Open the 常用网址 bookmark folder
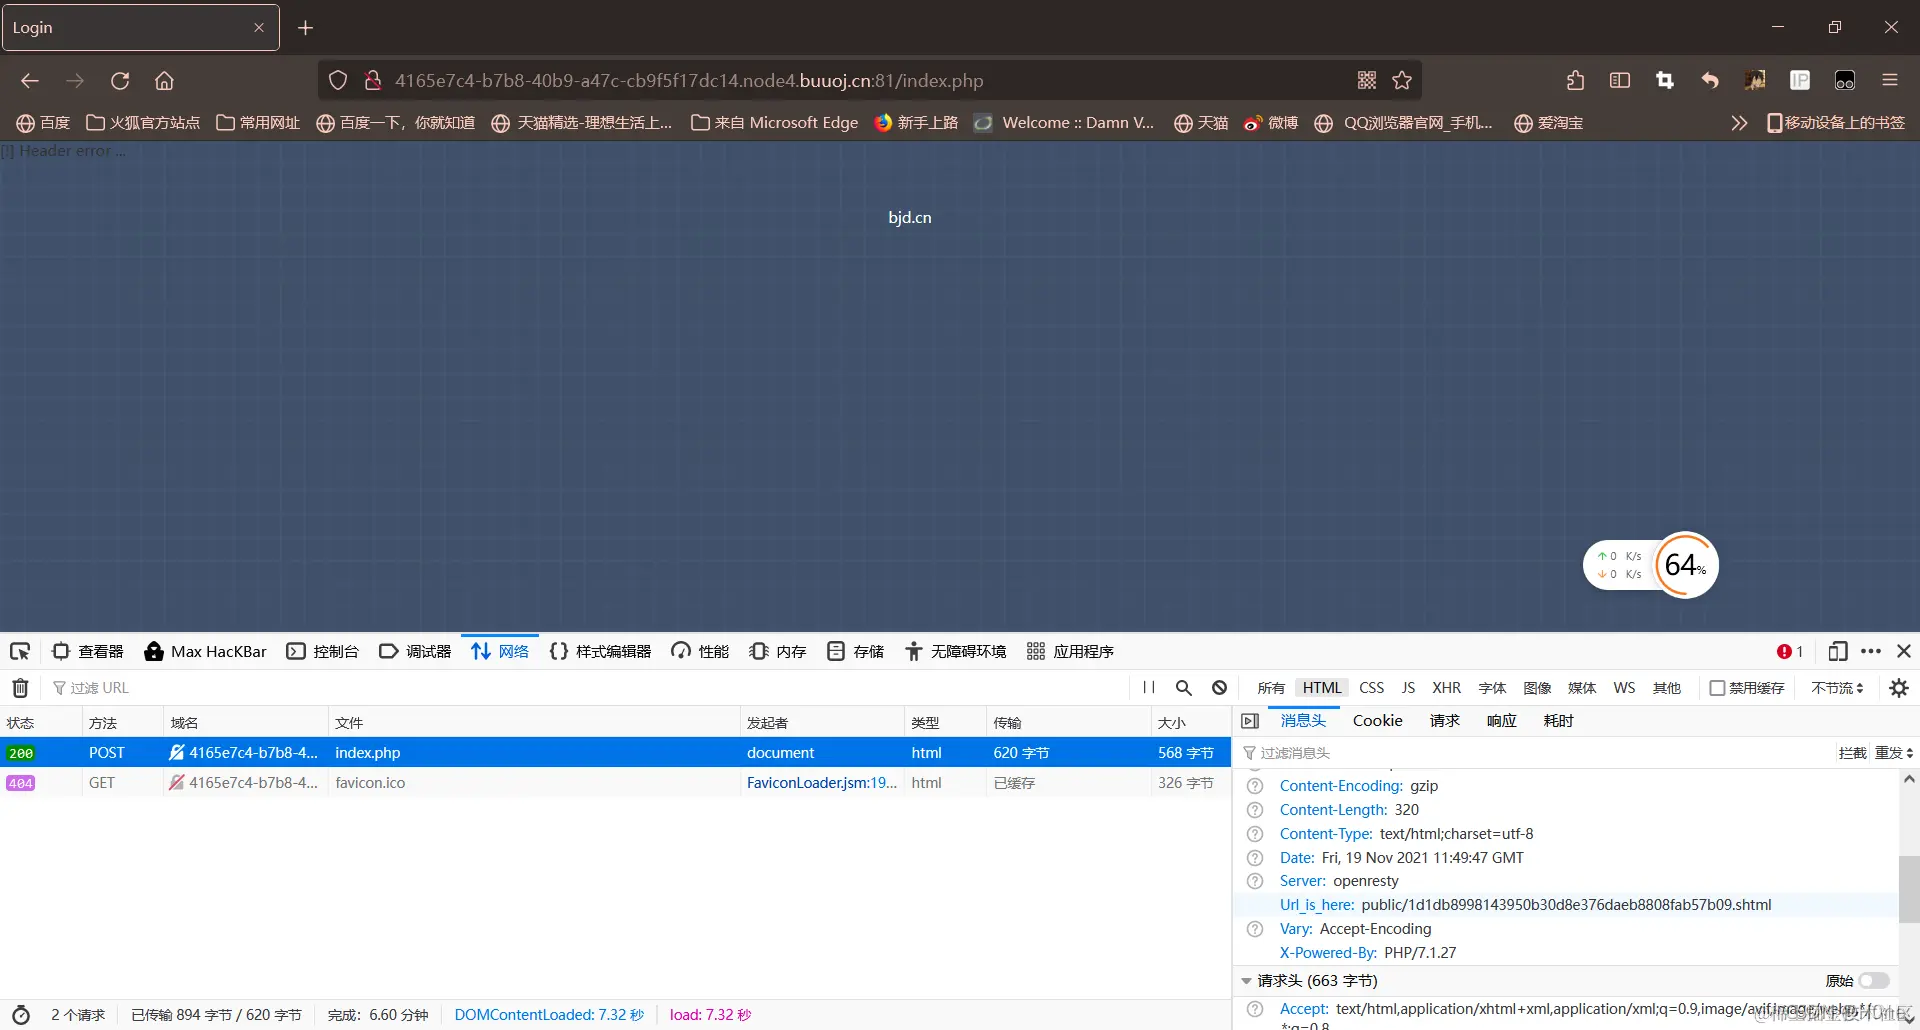The width and height of the screenshot is (1920, 1030). pyautogui.click(x=258, y=123)
